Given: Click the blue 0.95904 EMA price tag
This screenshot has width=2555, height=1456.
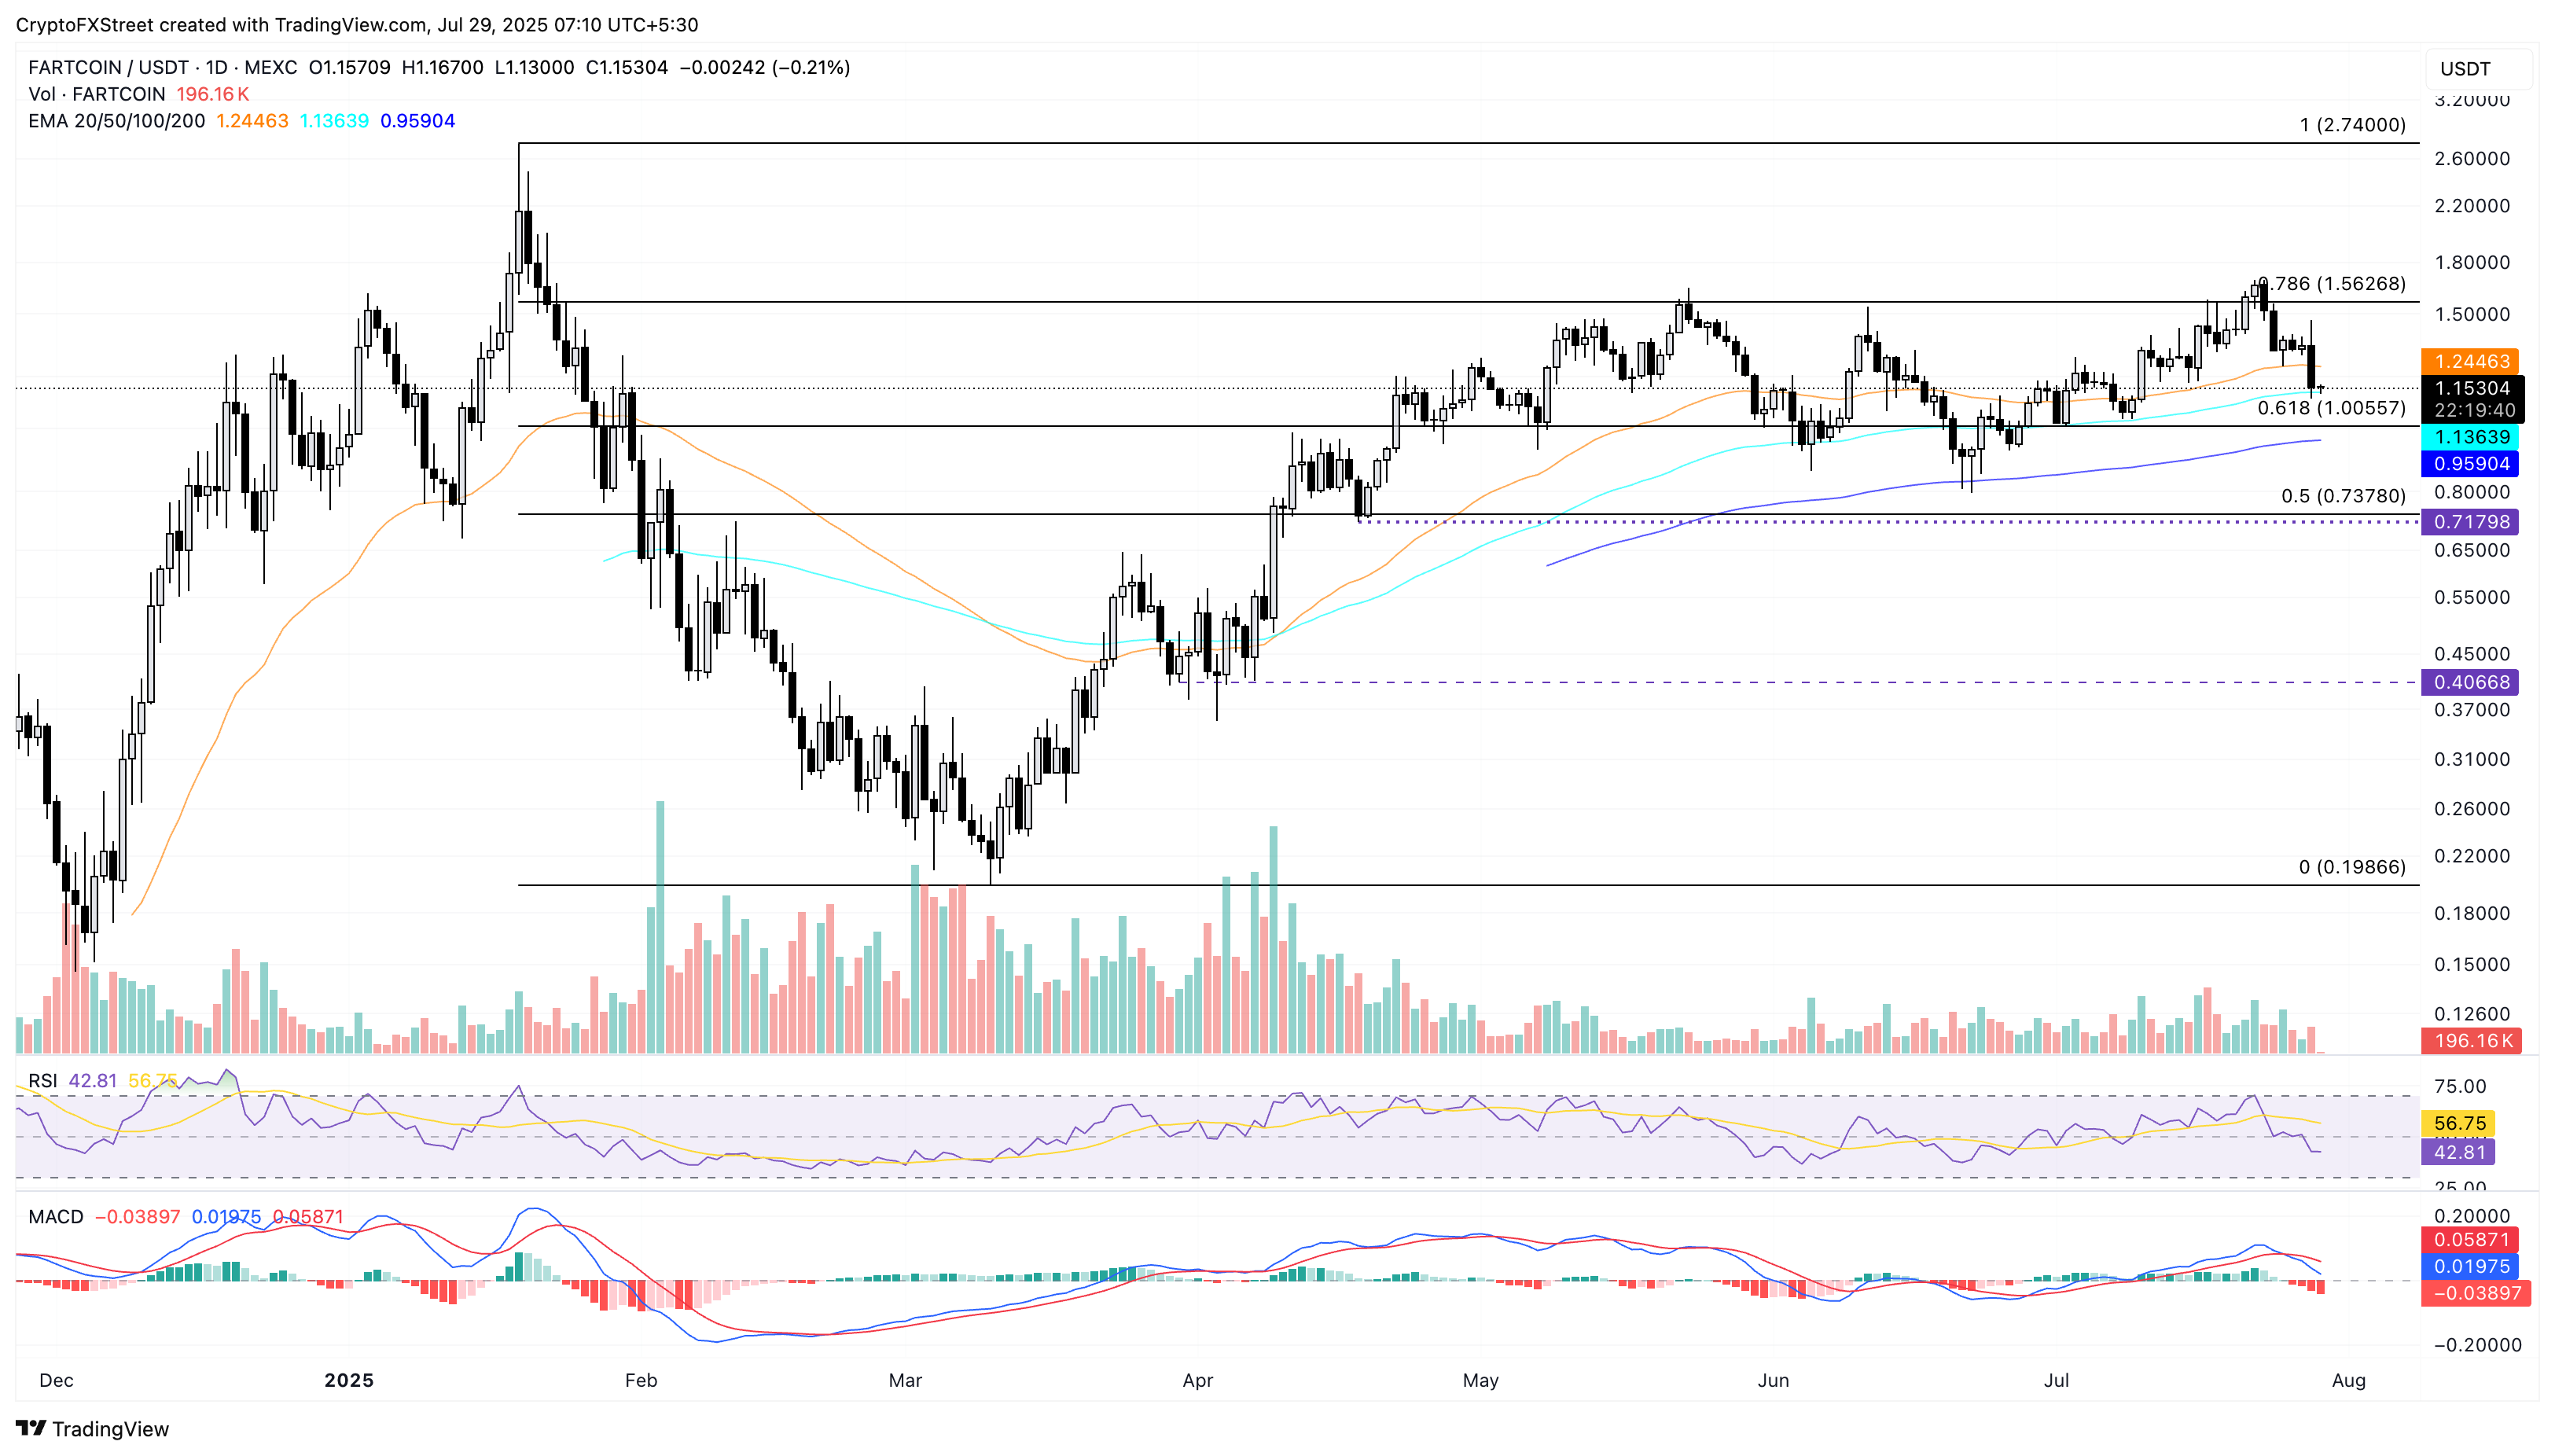Looking at the screenshot, I should coord(2470,464).
